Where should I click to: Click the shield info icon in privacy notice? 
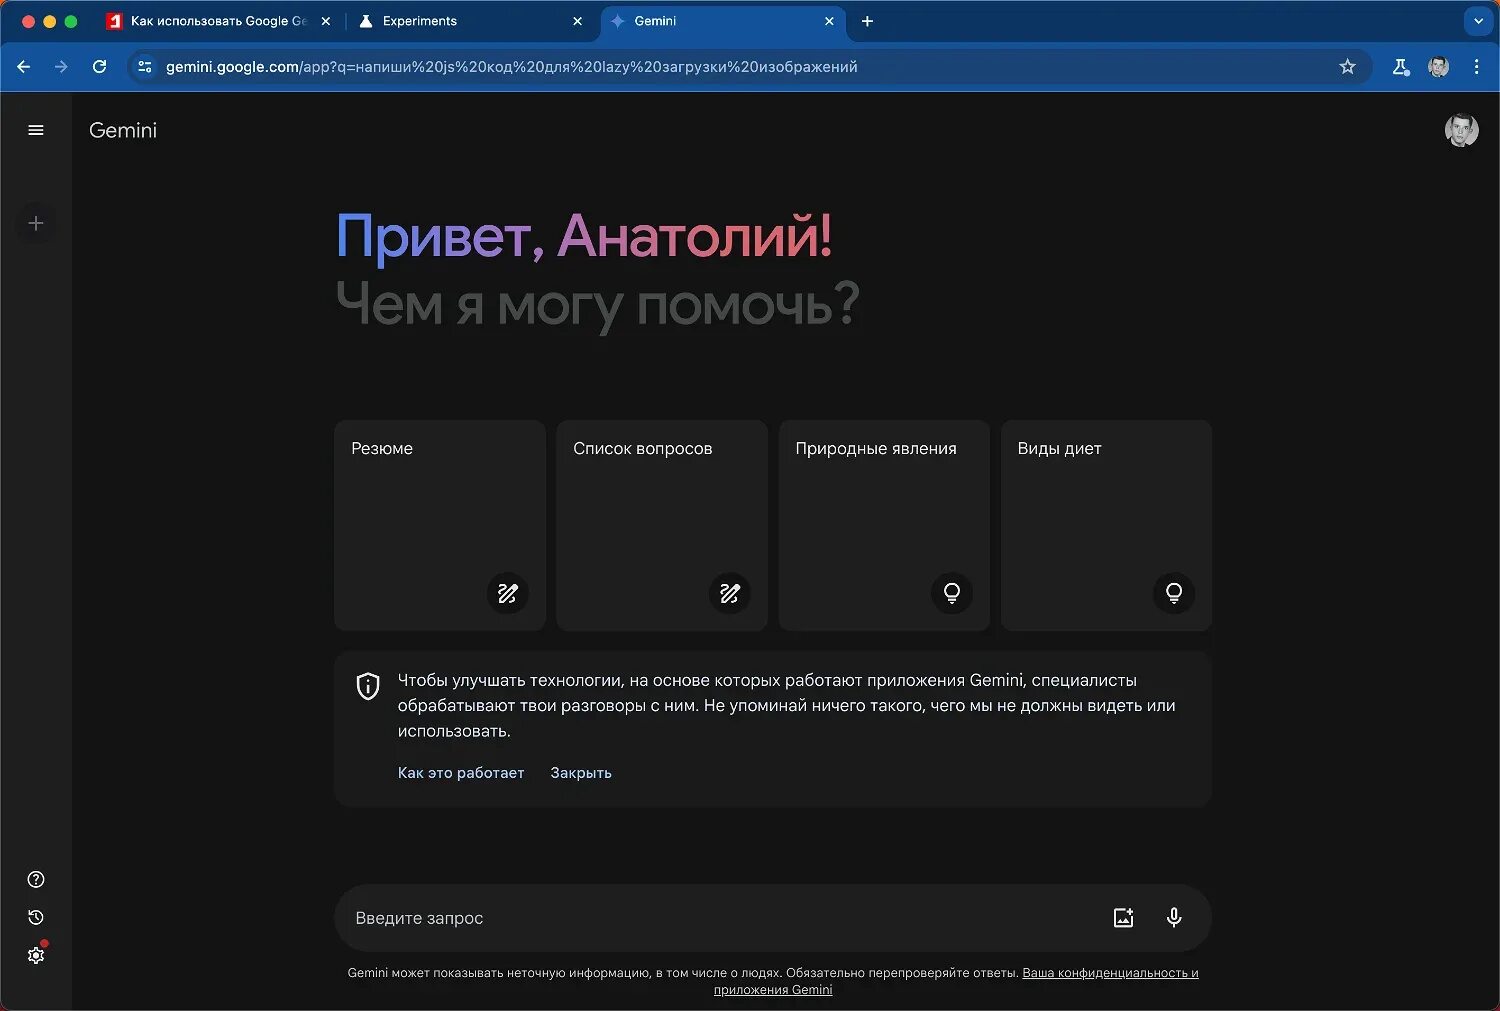click(x=368, y=686)
